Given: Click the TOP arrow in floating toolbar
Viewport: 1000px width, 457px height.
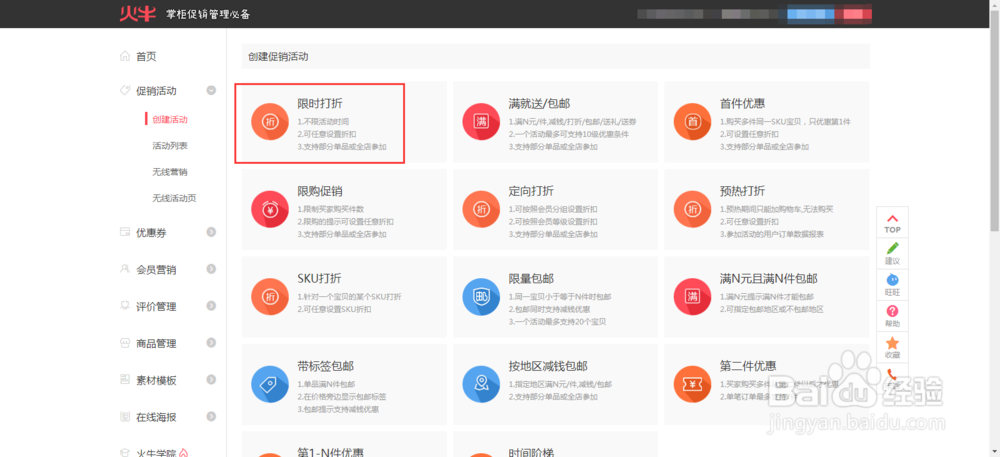Looking at the screenshot, I should [892, 219].
